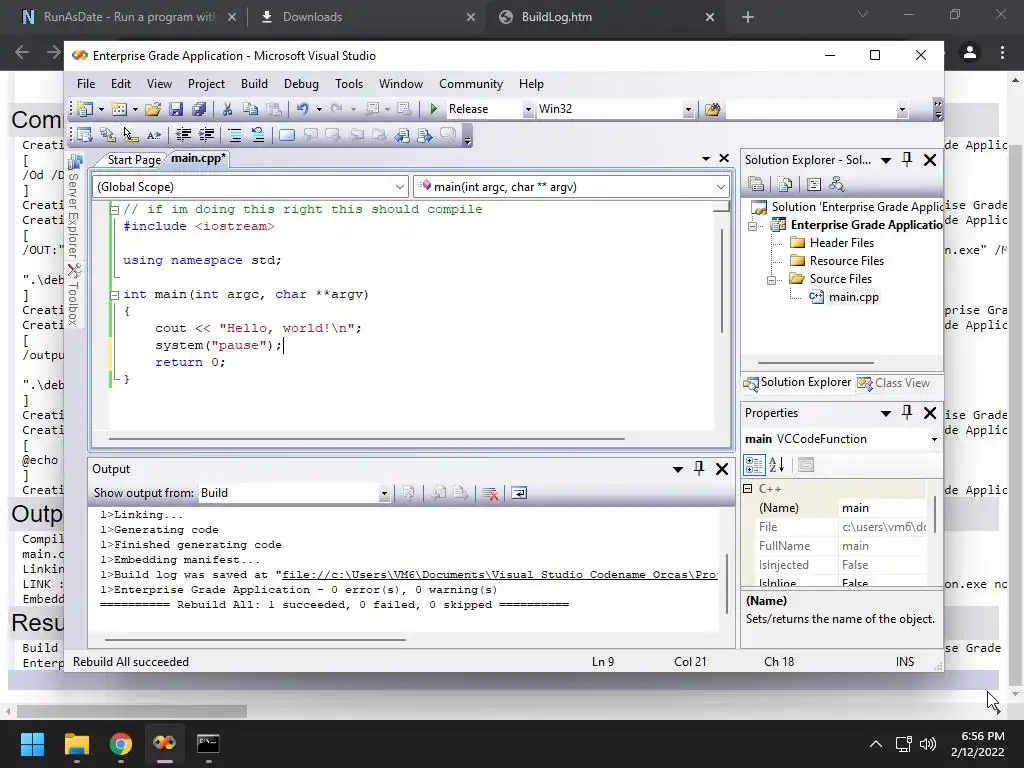Select Categorized view in Properties panel
Screen dimensions: 1024x768
click(x=754, y=465)
